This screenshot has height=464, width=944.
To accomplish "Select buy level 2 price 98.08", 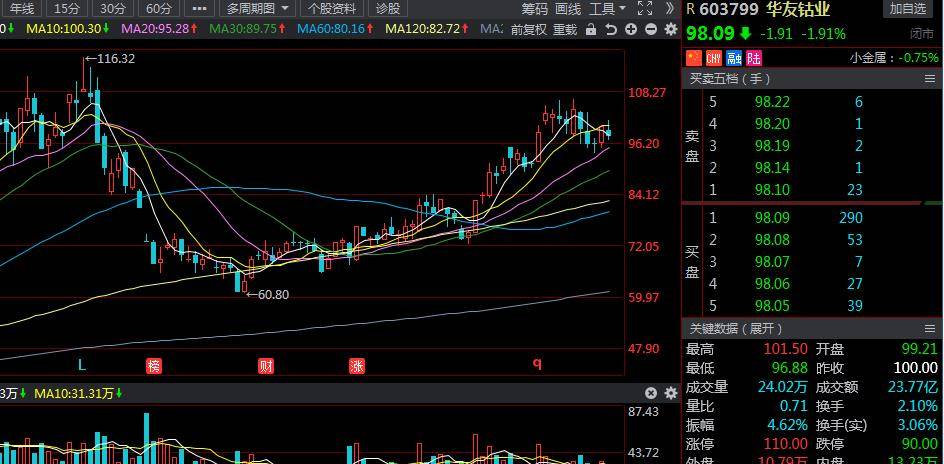I will point(772,240).
